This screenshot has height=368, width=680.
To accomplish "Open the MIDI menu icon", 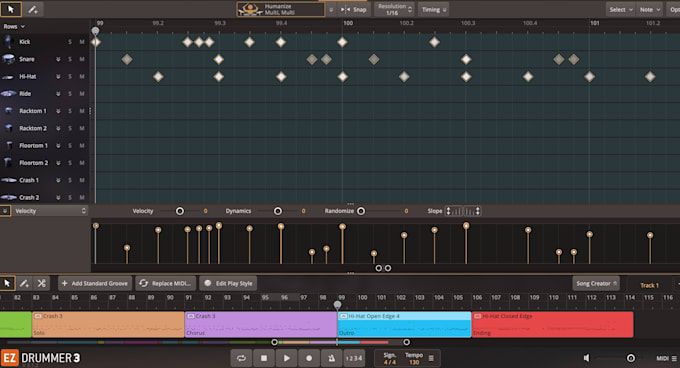I will coord(674,358).
